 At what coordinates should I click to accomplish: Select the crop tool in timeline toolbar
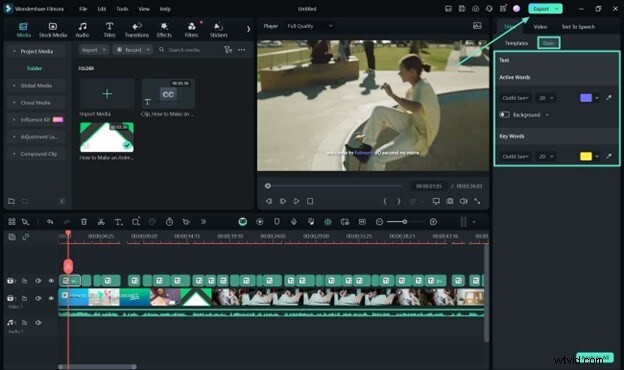click(x=136, y=222)
